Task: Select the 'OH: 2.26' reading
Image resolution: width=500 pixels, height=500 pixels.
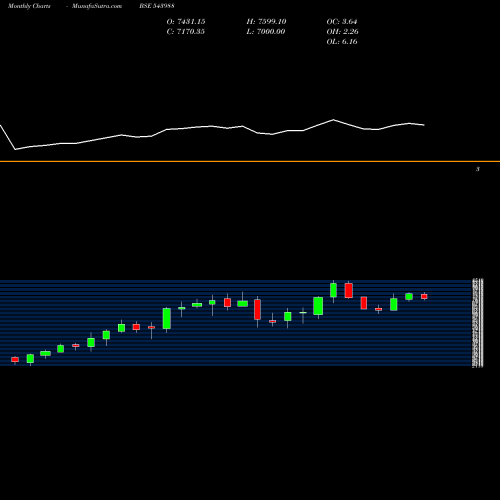Action: coord(342,32)
